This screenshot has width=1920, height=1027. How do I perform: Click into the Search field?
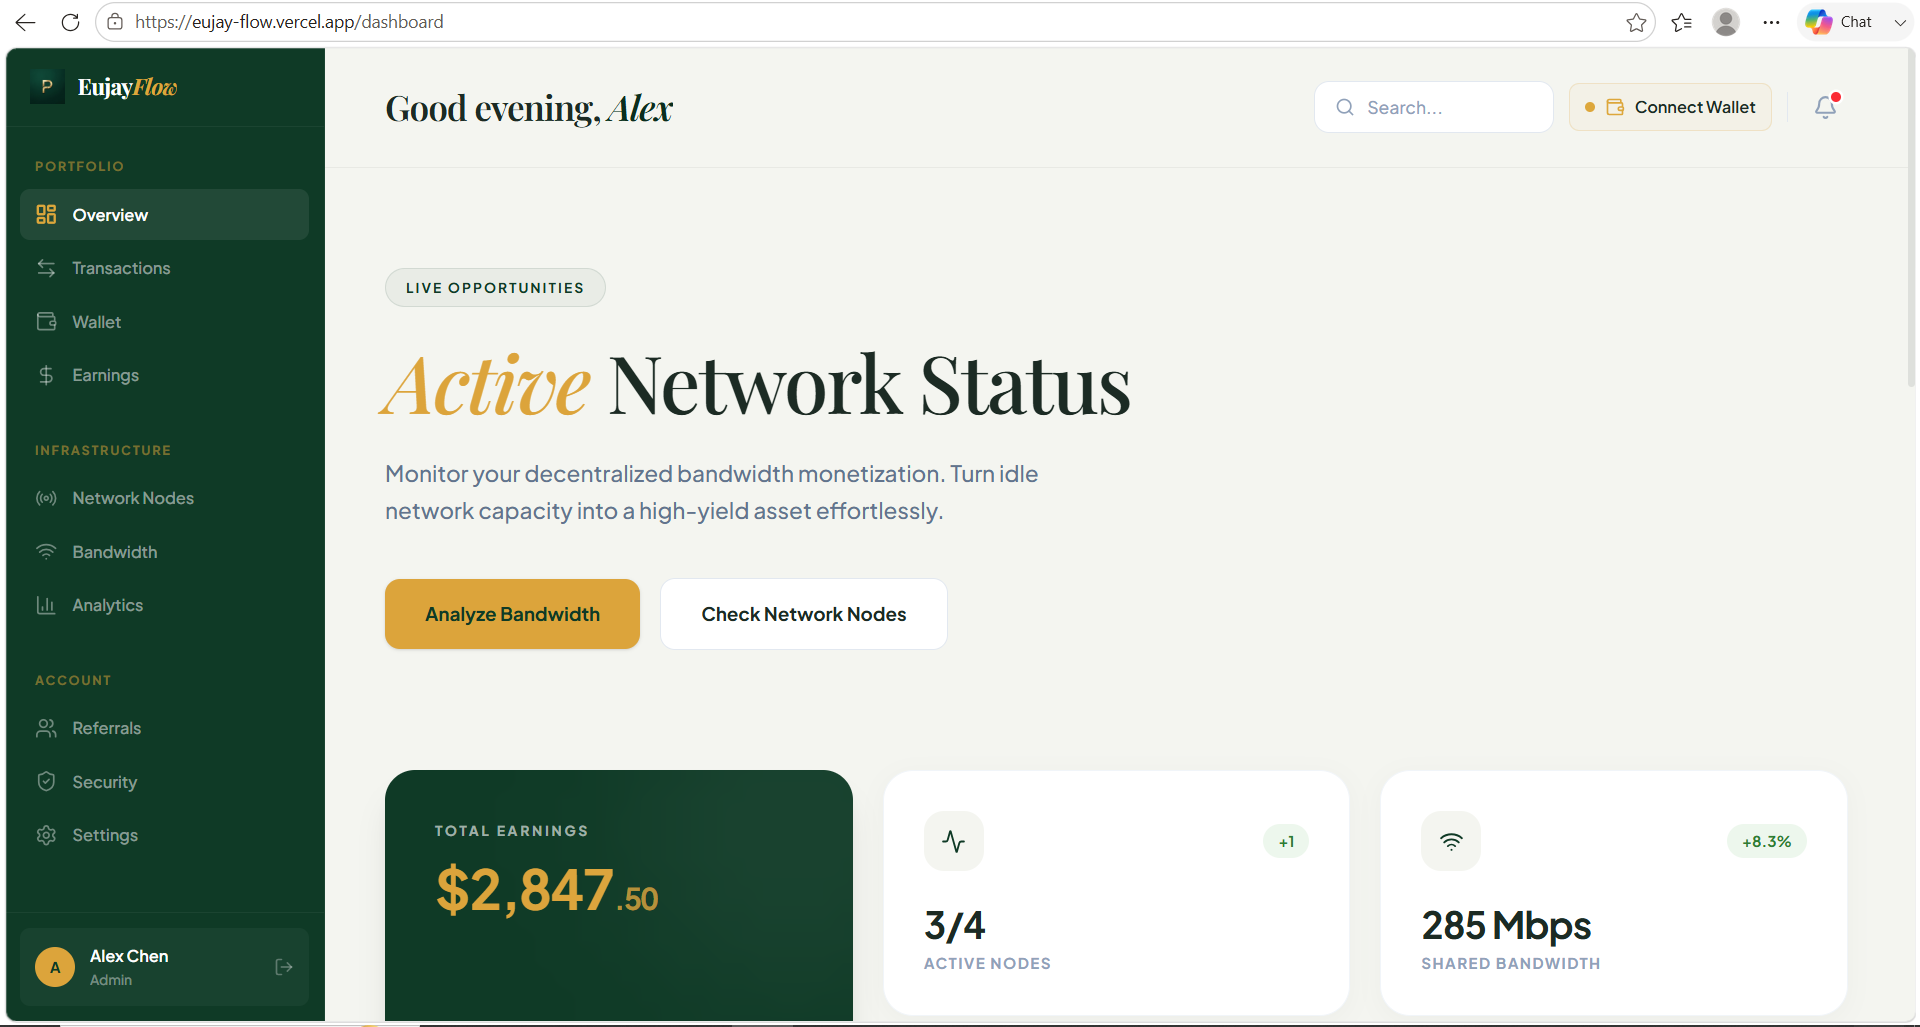point(1433,107)
